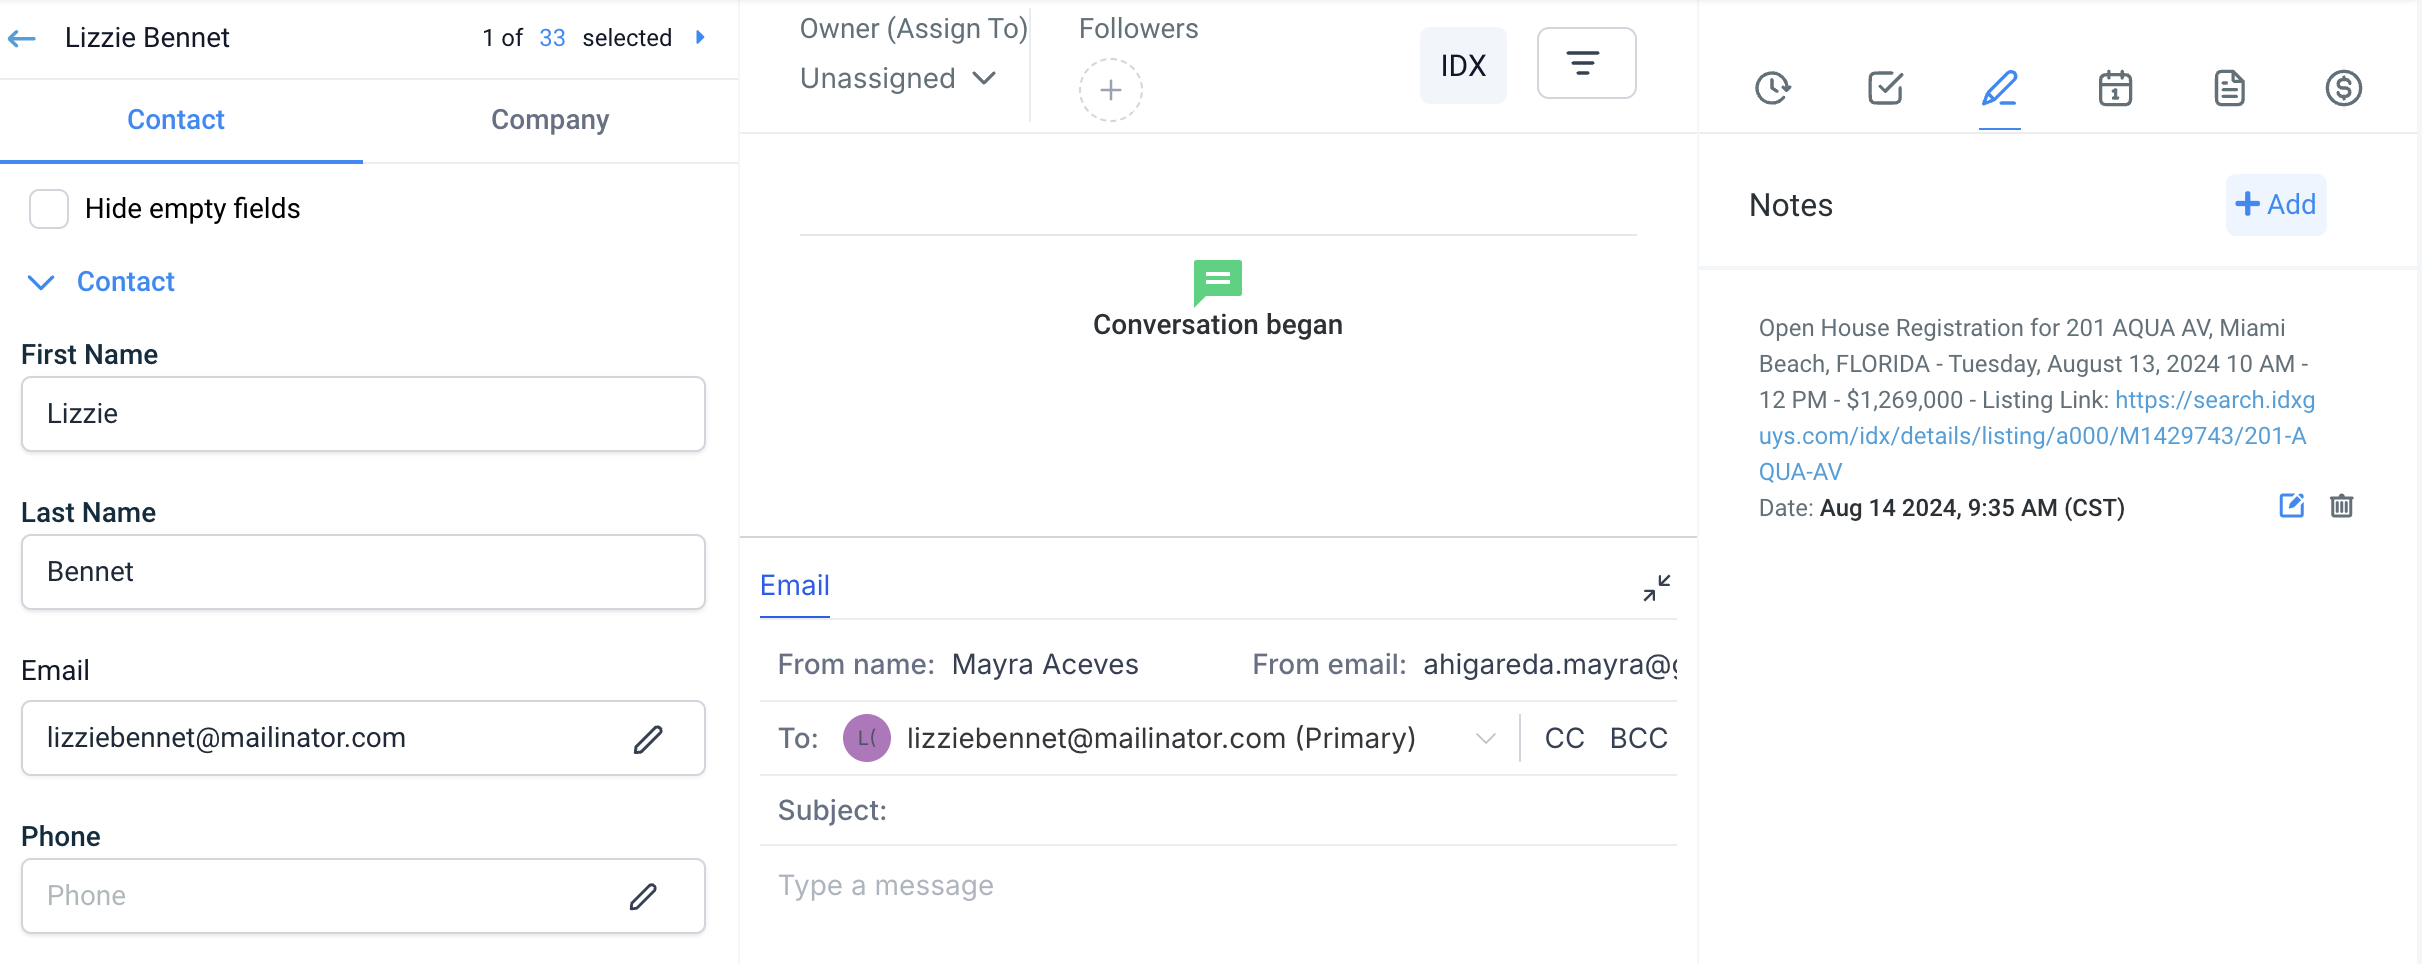Open the tasks checkmark icon
2422x964 pixels.
[1885, 88]
